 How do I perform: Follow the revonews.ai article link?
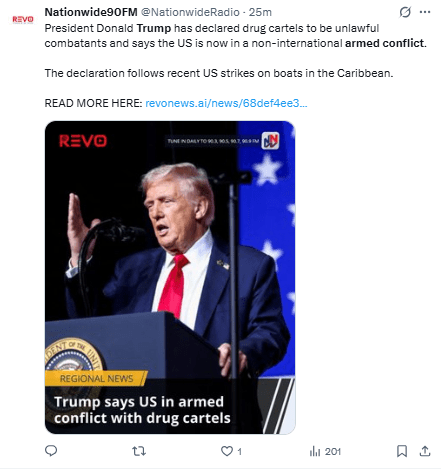pyautogui.click(x=226, y=103)
